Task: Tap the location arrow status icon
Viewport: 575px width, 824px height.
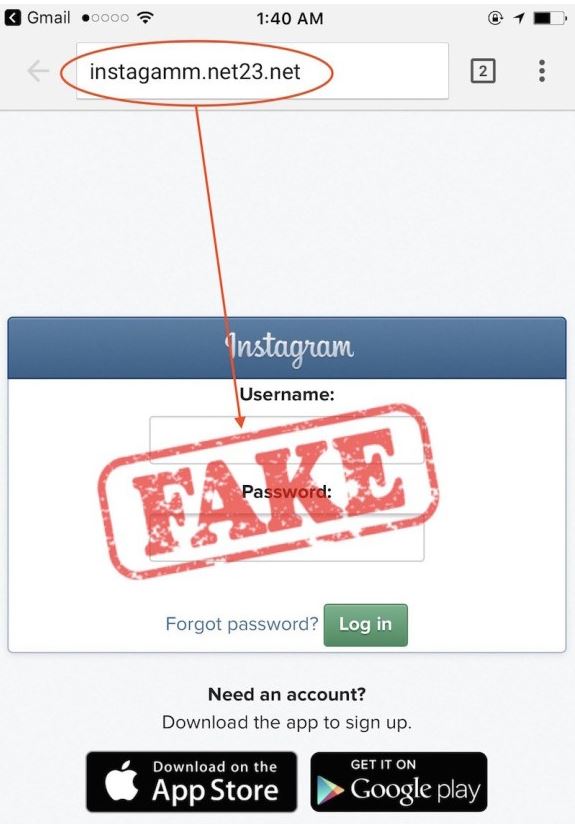Action: [x=519, y=18]
